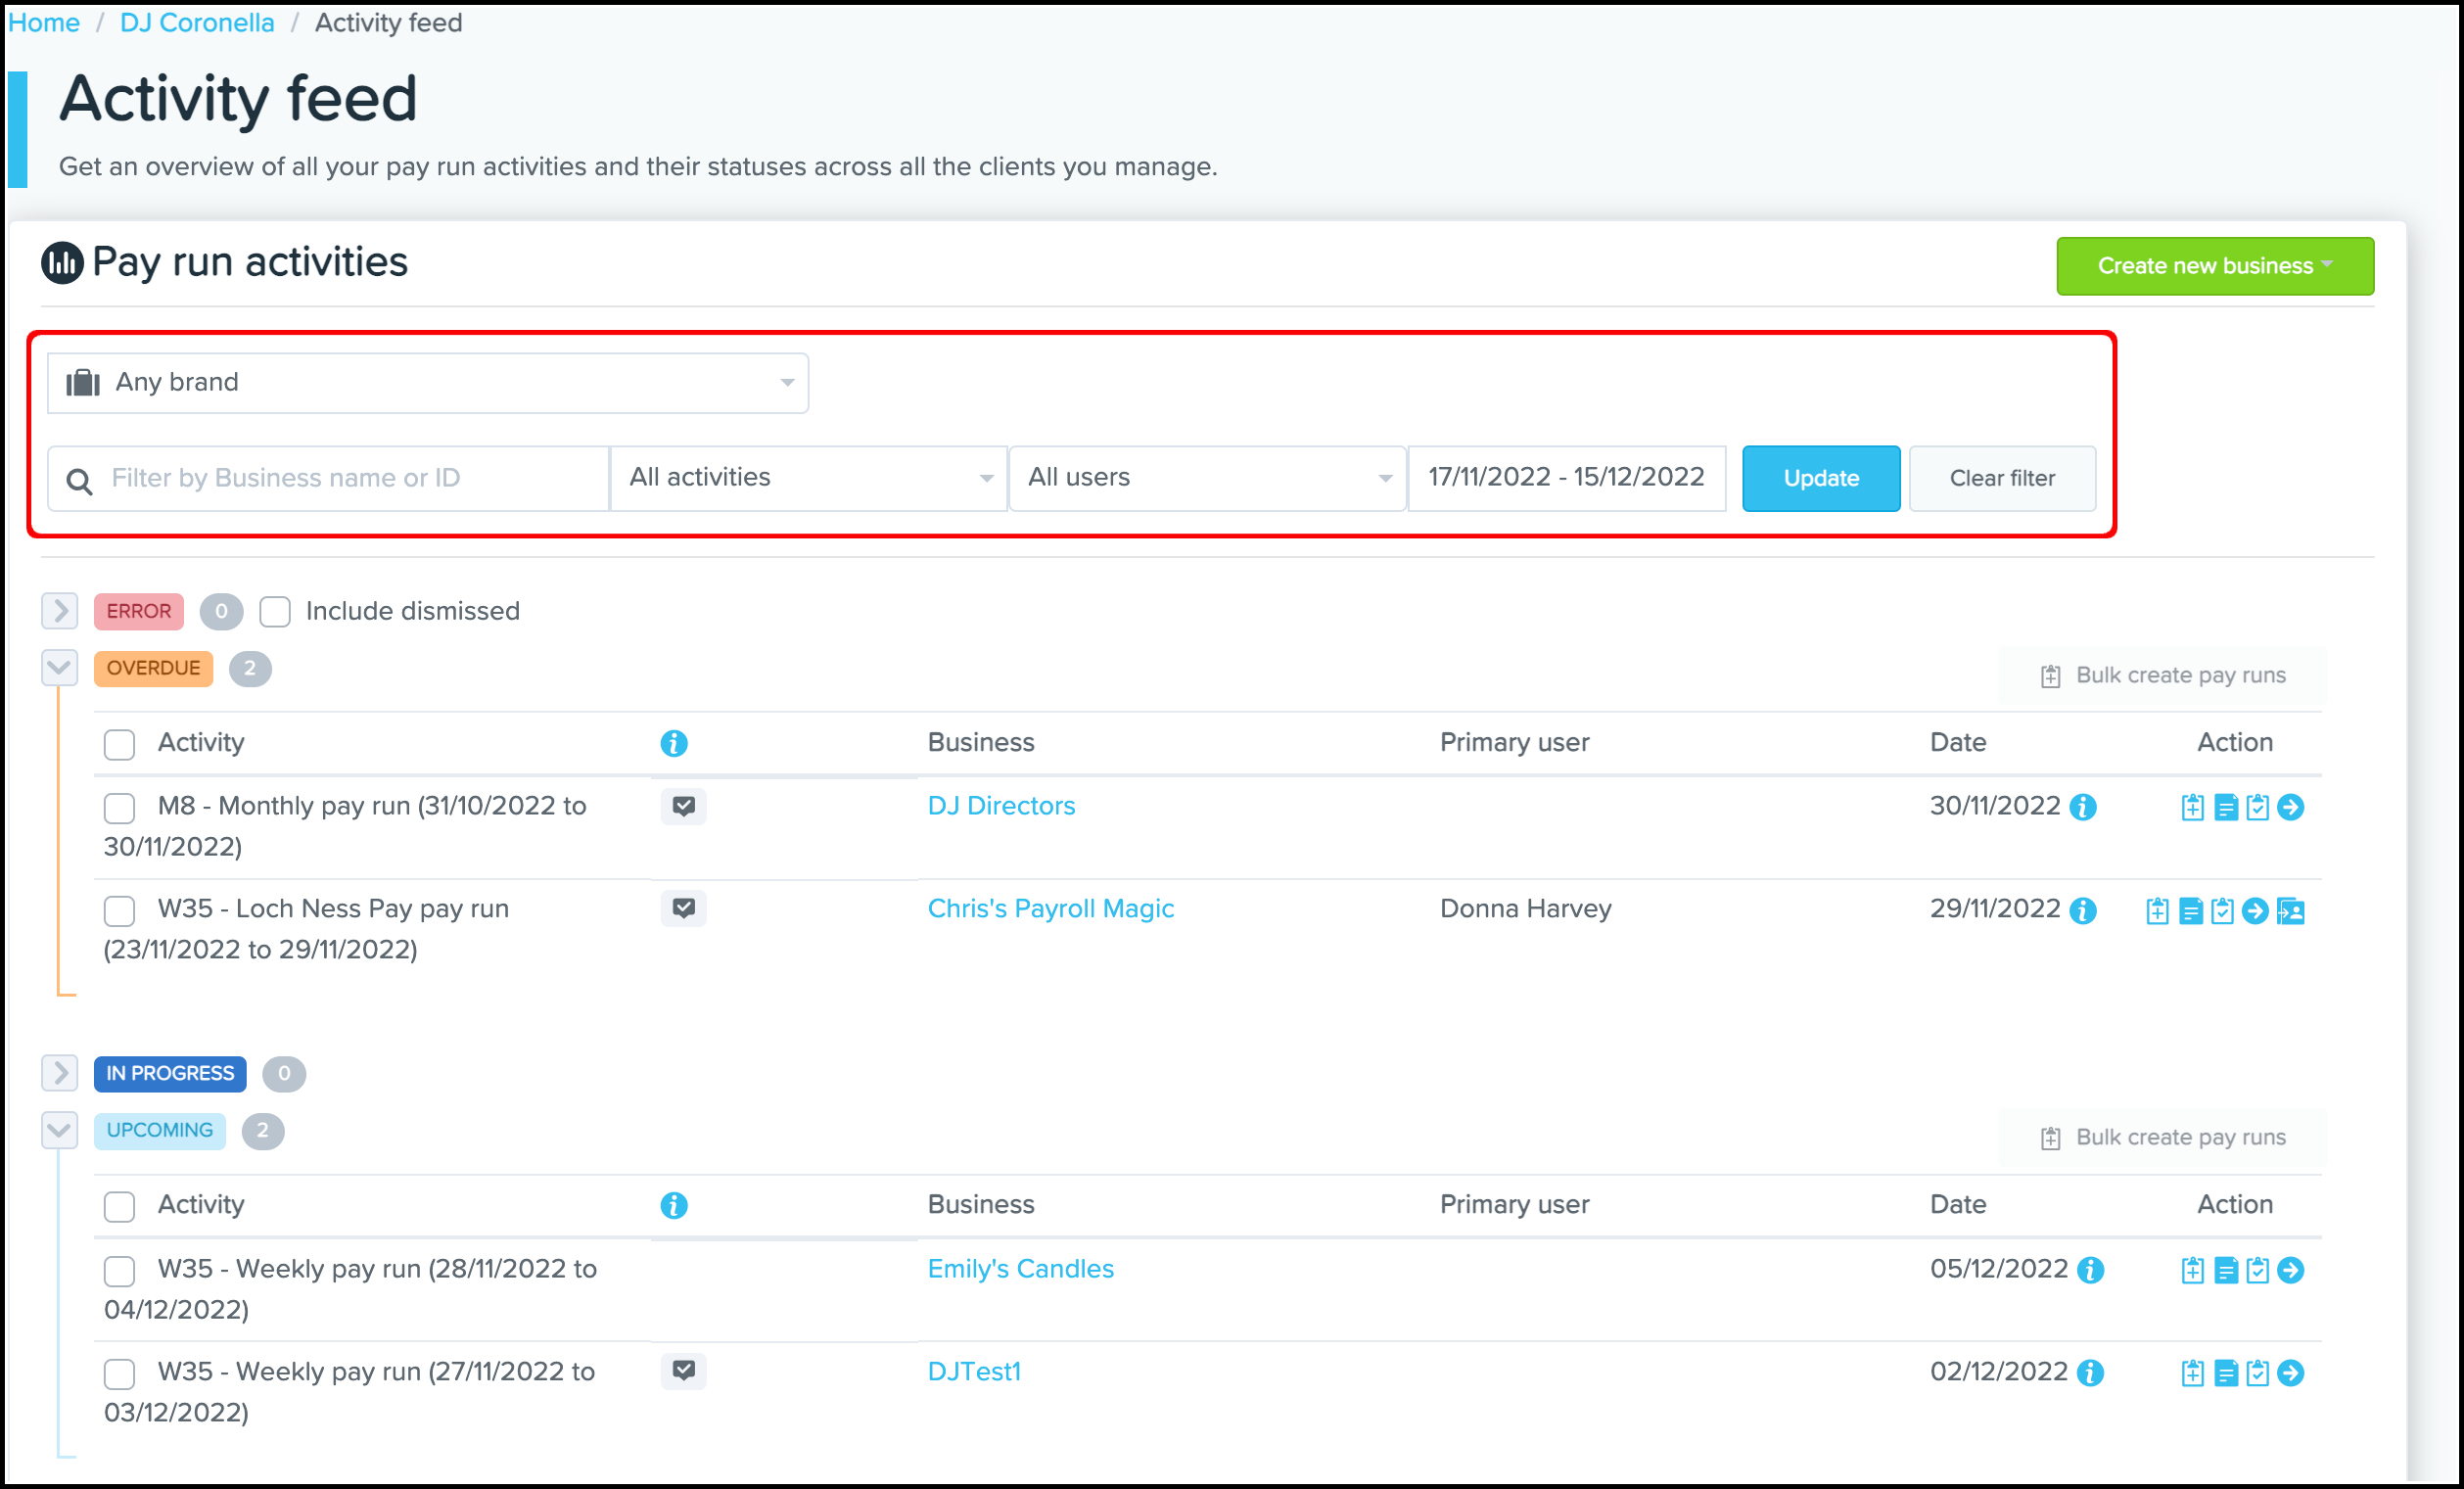
Task: Click clipboard-check icon in DJ Directors row
Action: (2257, 807)
